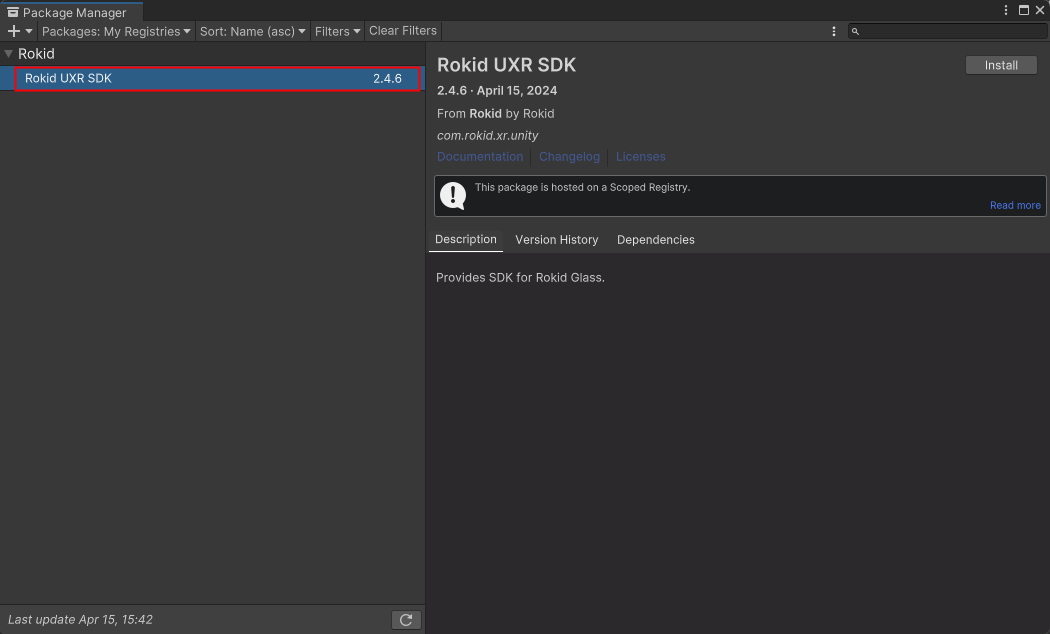Click Clear Filters button
Image resolution: width=1050 pixels, height=634 pixels.
402,31
